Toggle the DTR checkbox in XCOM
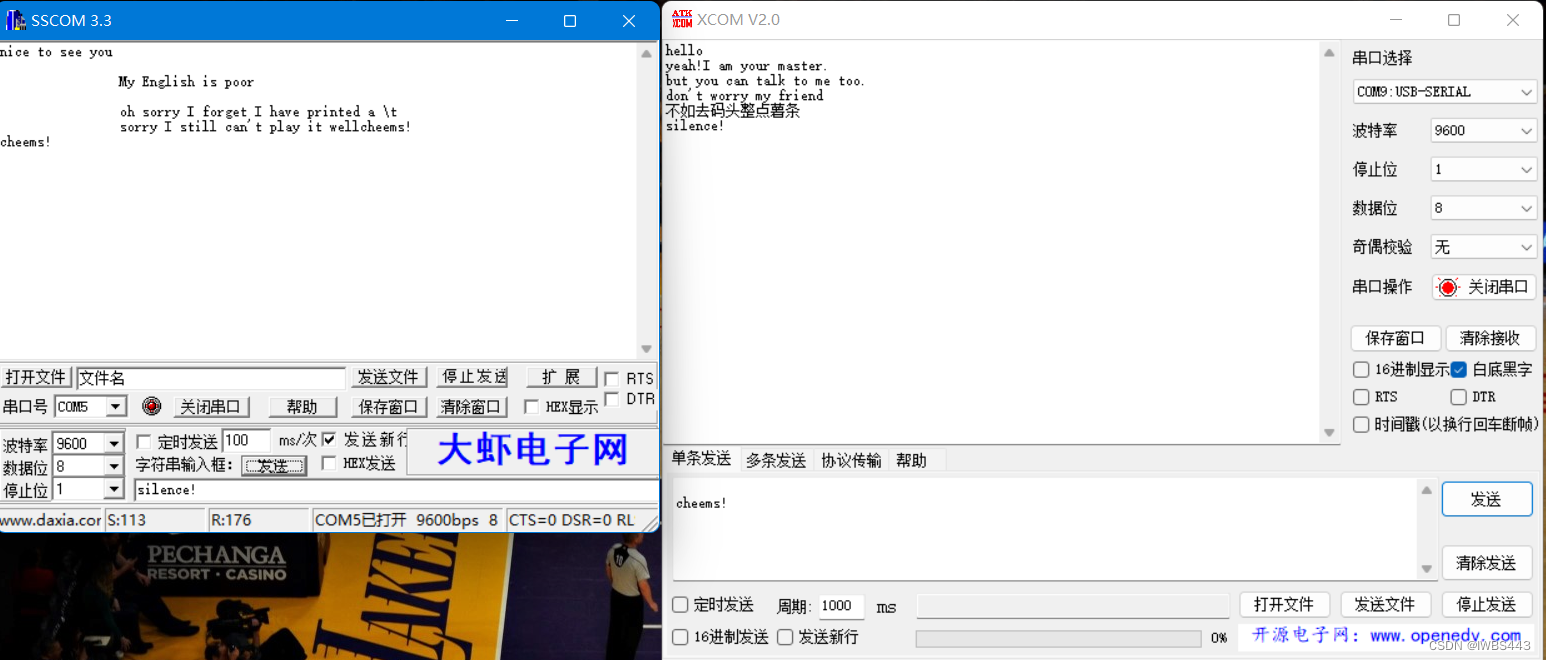This screenshot has height=660, width=1546. tap(1459, 397)
